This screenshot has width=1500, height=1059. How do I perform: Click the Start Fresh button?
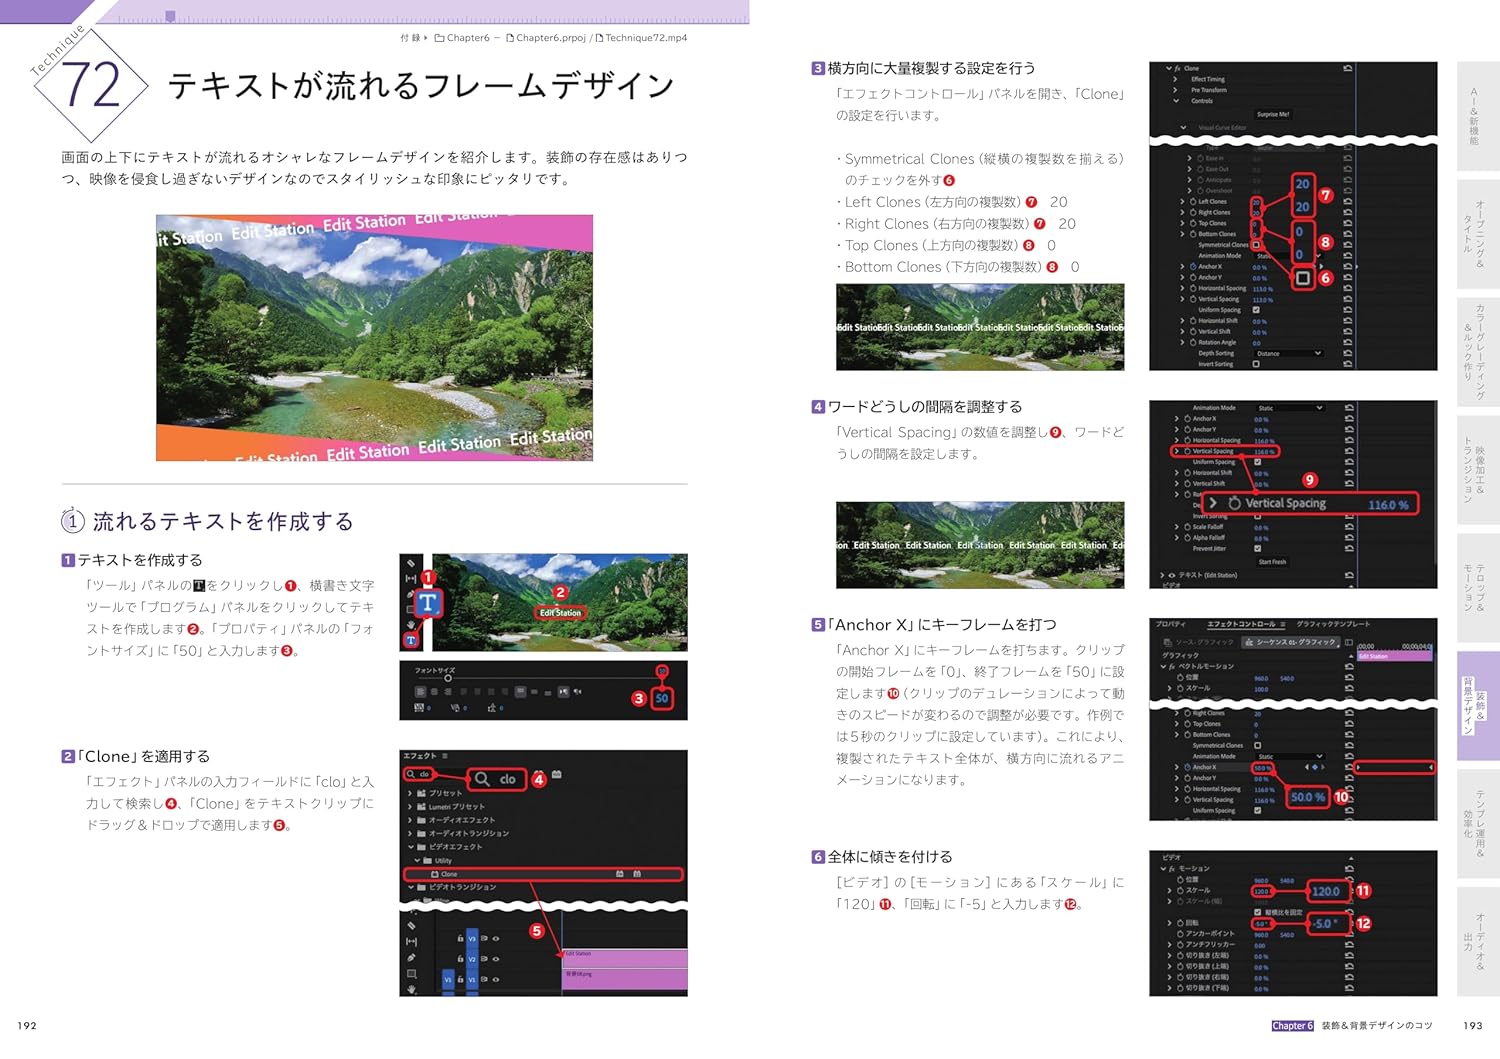coord(1272,562)
